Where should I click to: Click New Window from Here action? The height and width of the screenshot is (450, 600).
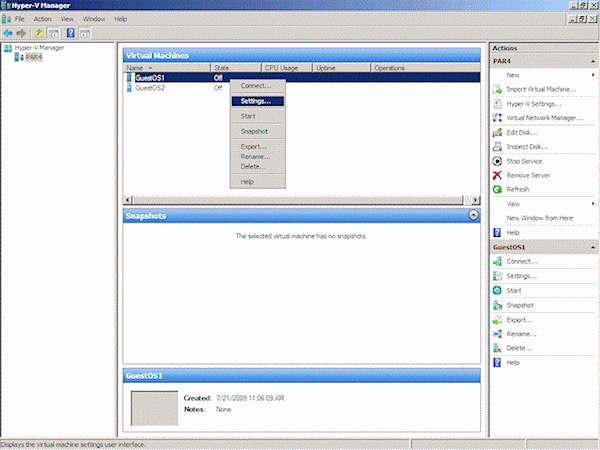[540, 218]
